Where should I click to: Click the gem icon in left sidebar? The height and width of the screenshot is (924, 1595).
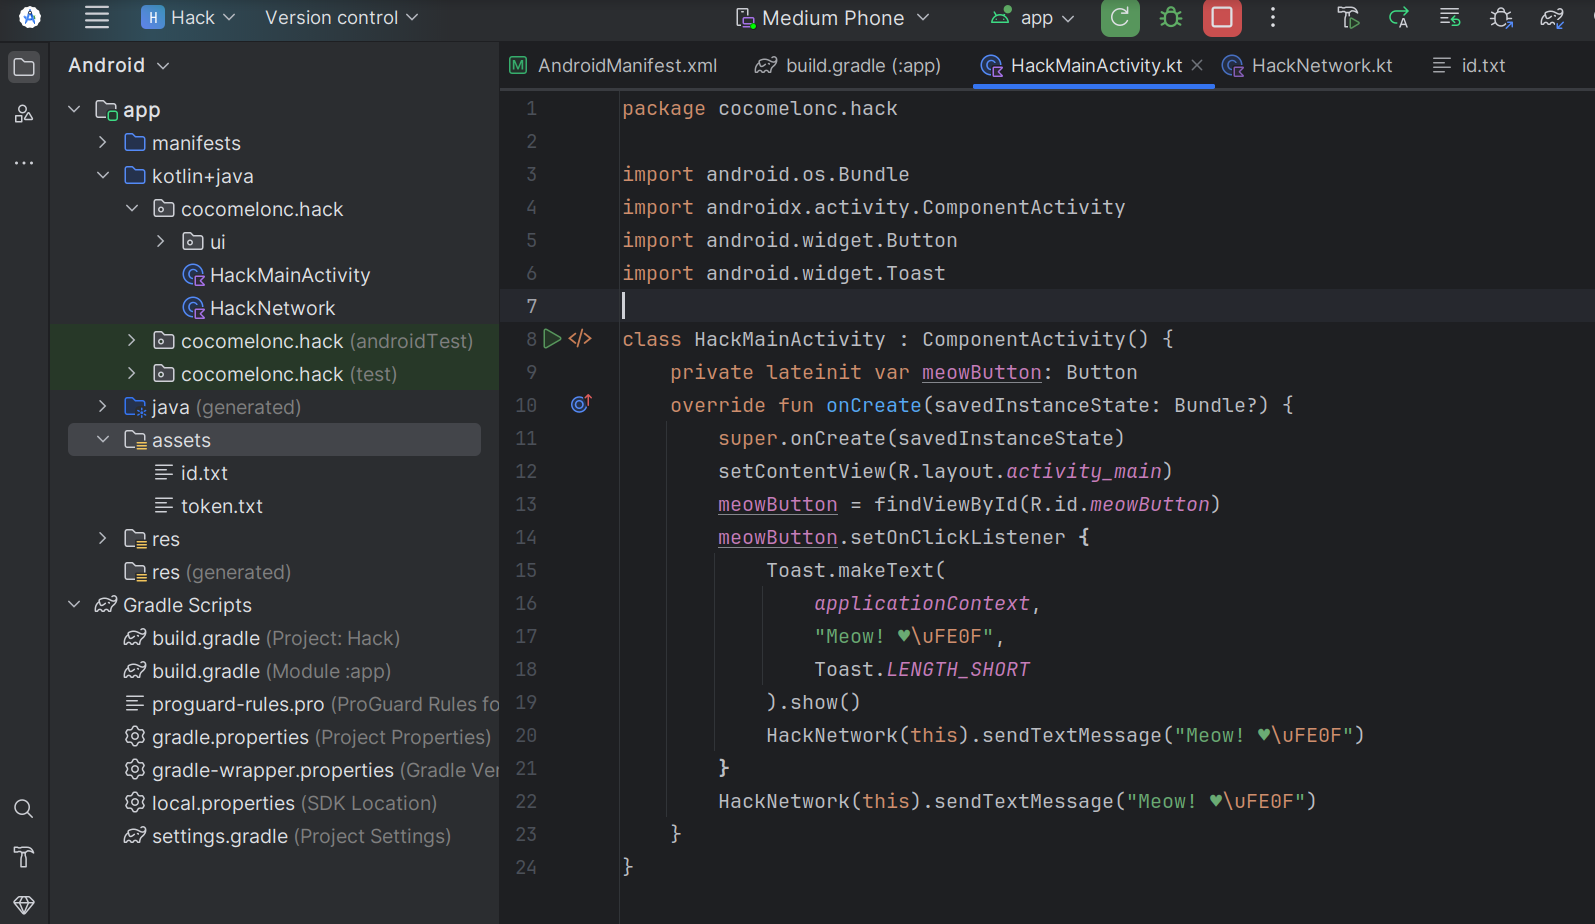click(24, 905)
